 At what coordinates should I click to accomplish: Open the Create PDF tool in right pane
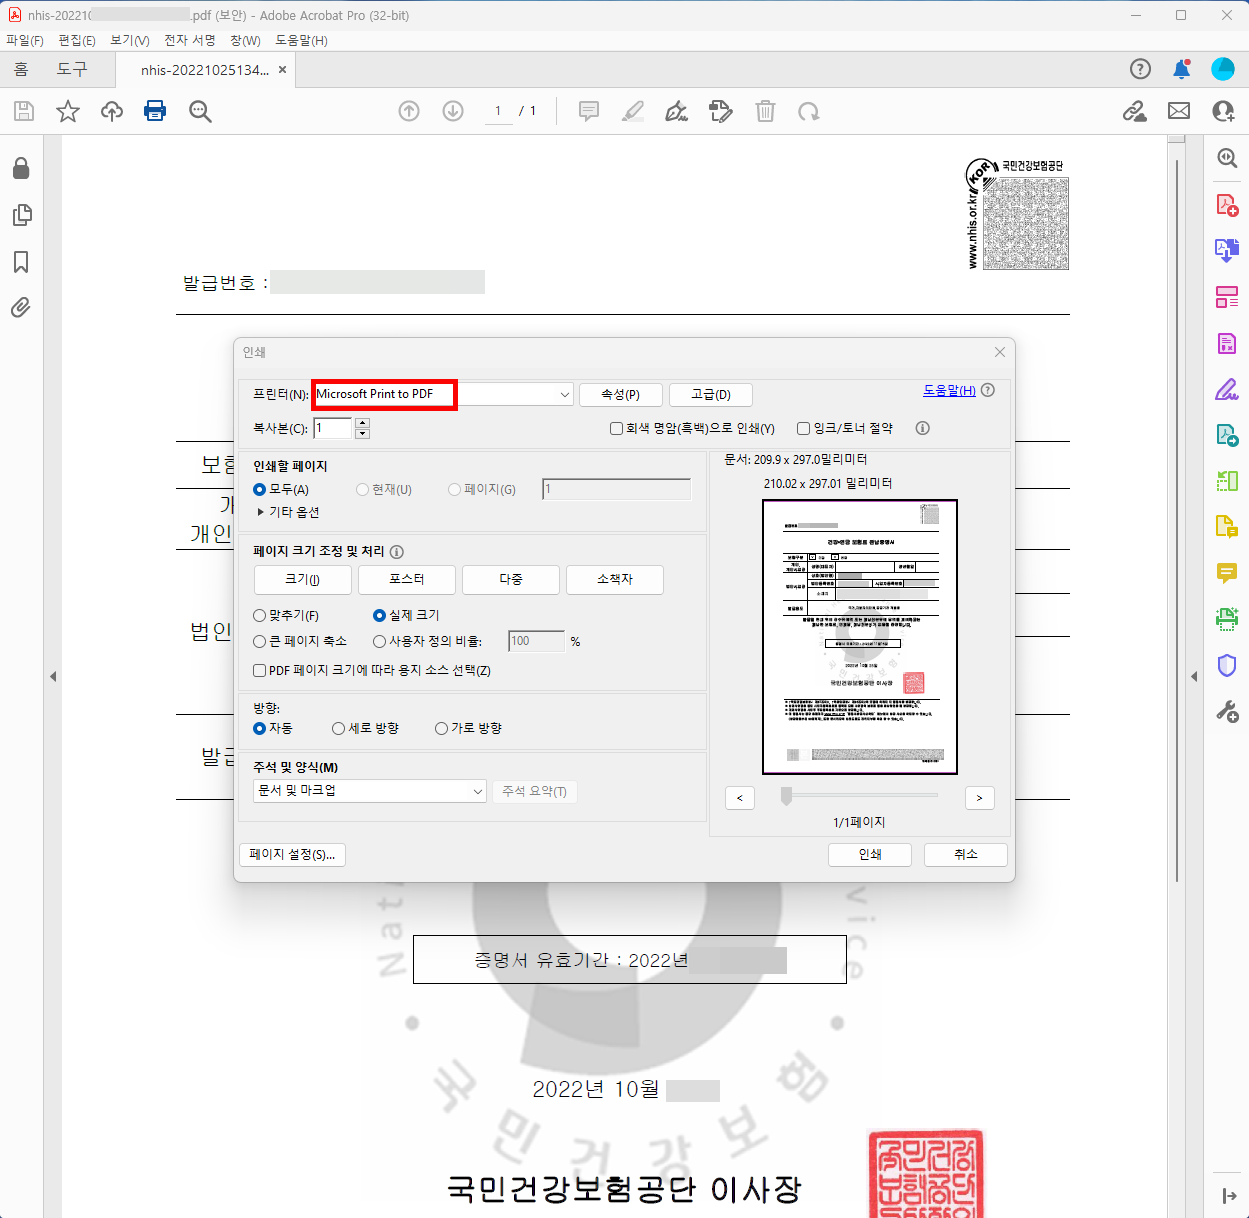pos(1227,205)
